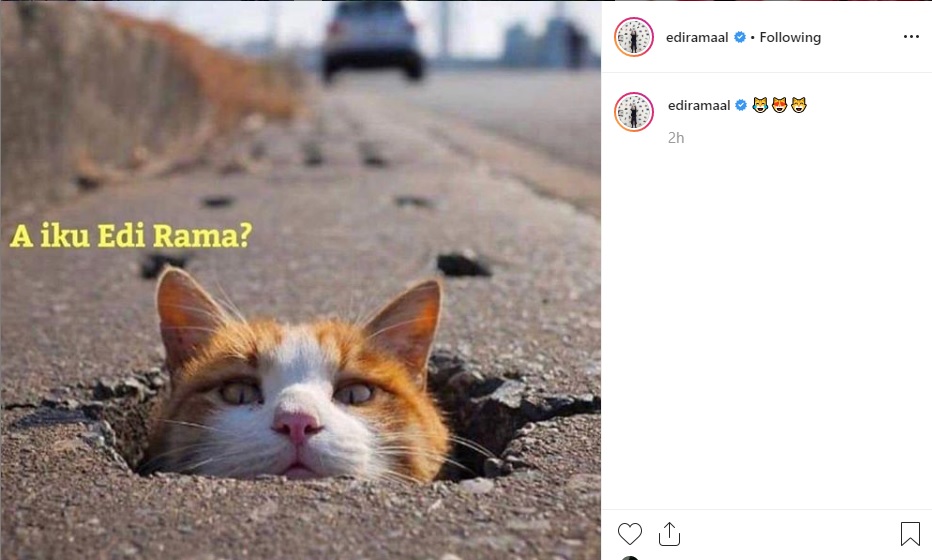Click the "A iku Edi Rama?" overlay text
This screenshot has height=560, width=932.
point(131,236)
